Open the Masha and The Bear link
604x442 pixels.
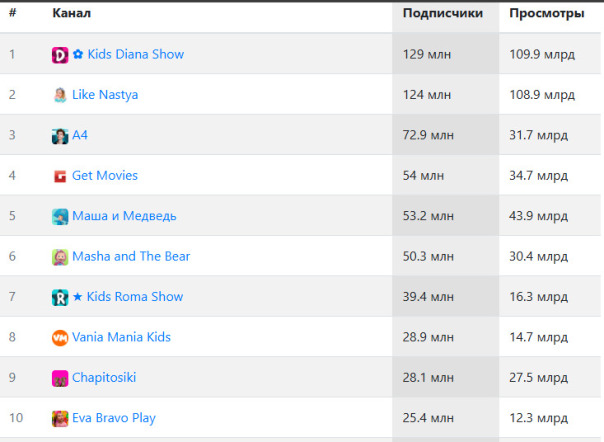[131, 256]
